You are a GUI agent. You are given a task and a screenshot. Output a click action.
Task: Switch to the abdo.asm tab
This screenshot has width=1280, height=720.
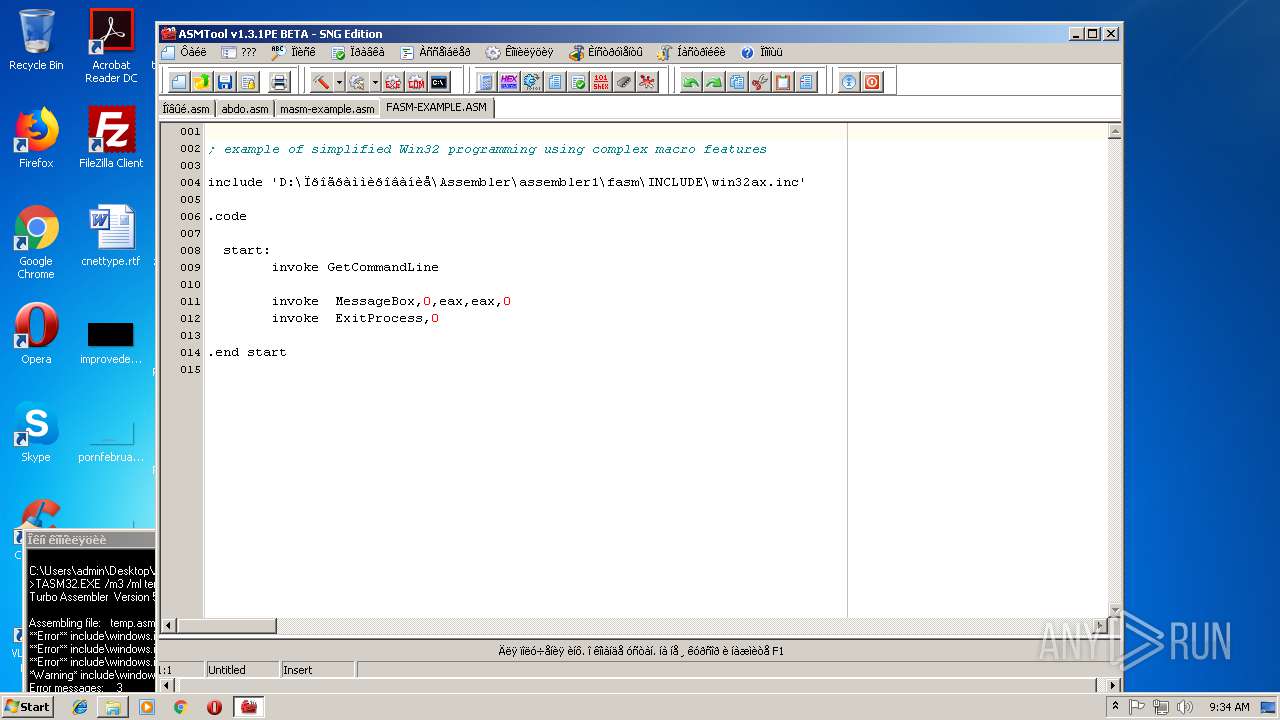click(x=245, y=109)
